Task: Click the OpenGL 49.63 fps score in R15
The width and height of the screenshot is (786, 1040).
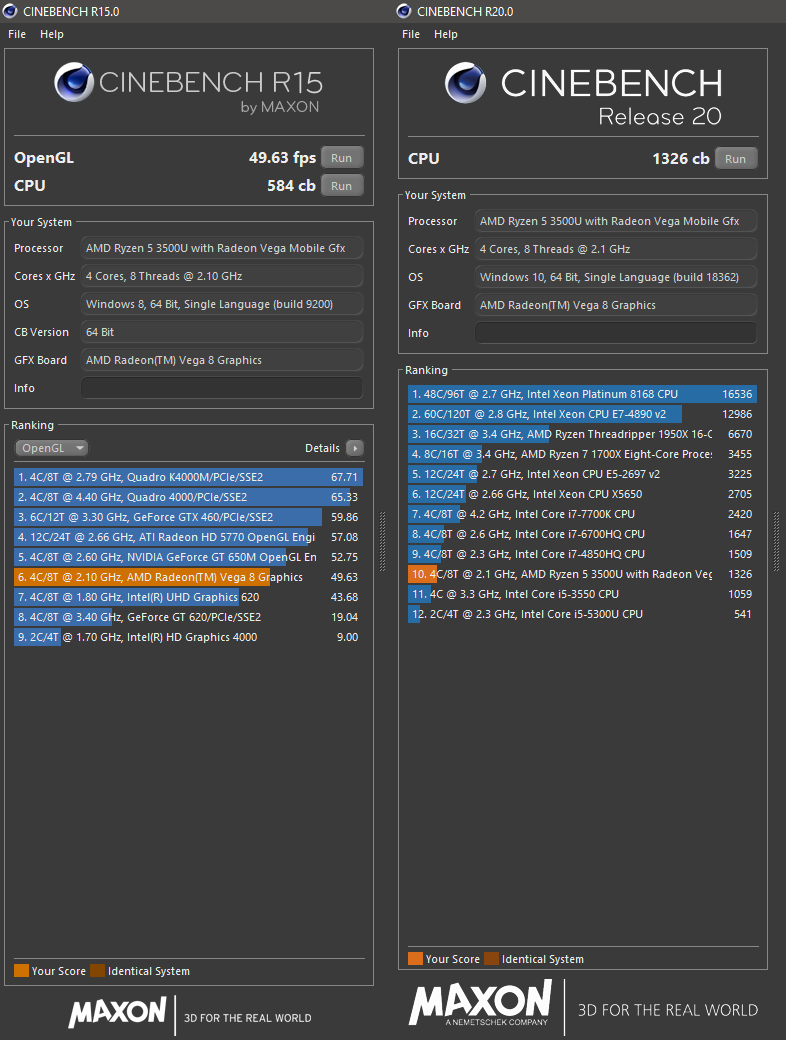Action: [282, 158]
